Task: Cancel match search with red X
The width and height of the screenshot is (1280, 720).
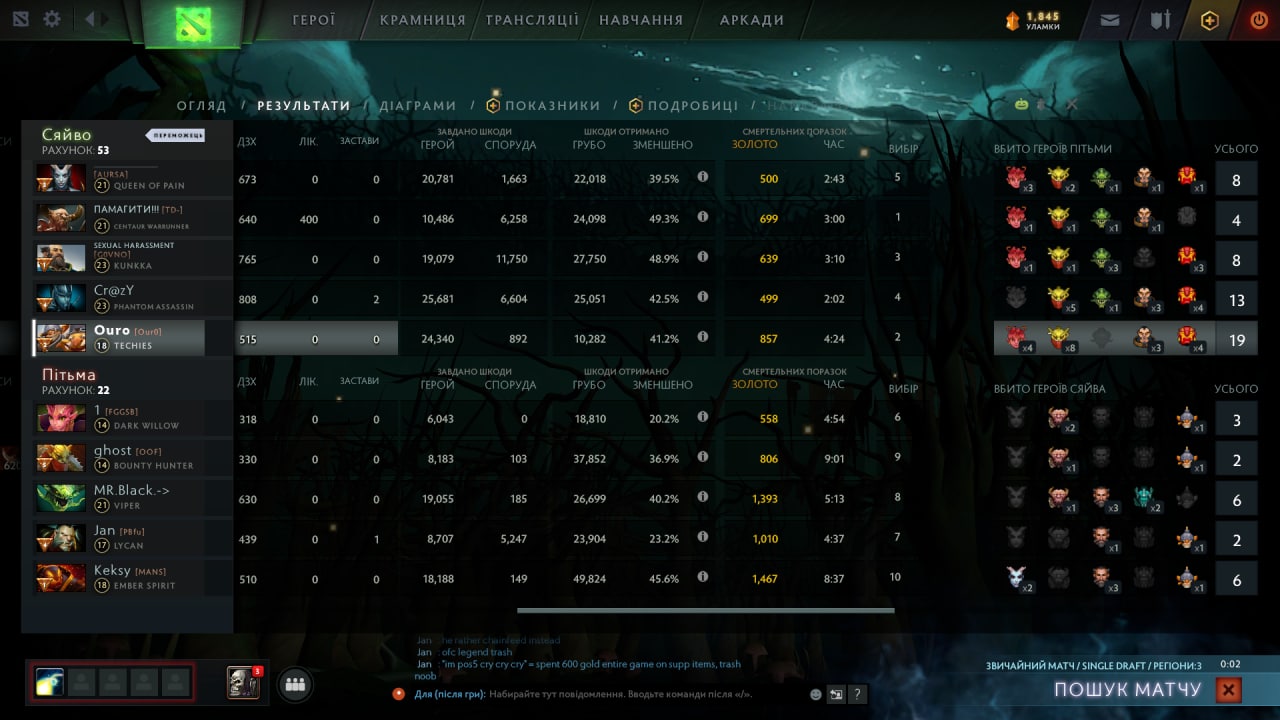Action: tap(1229, 690)
